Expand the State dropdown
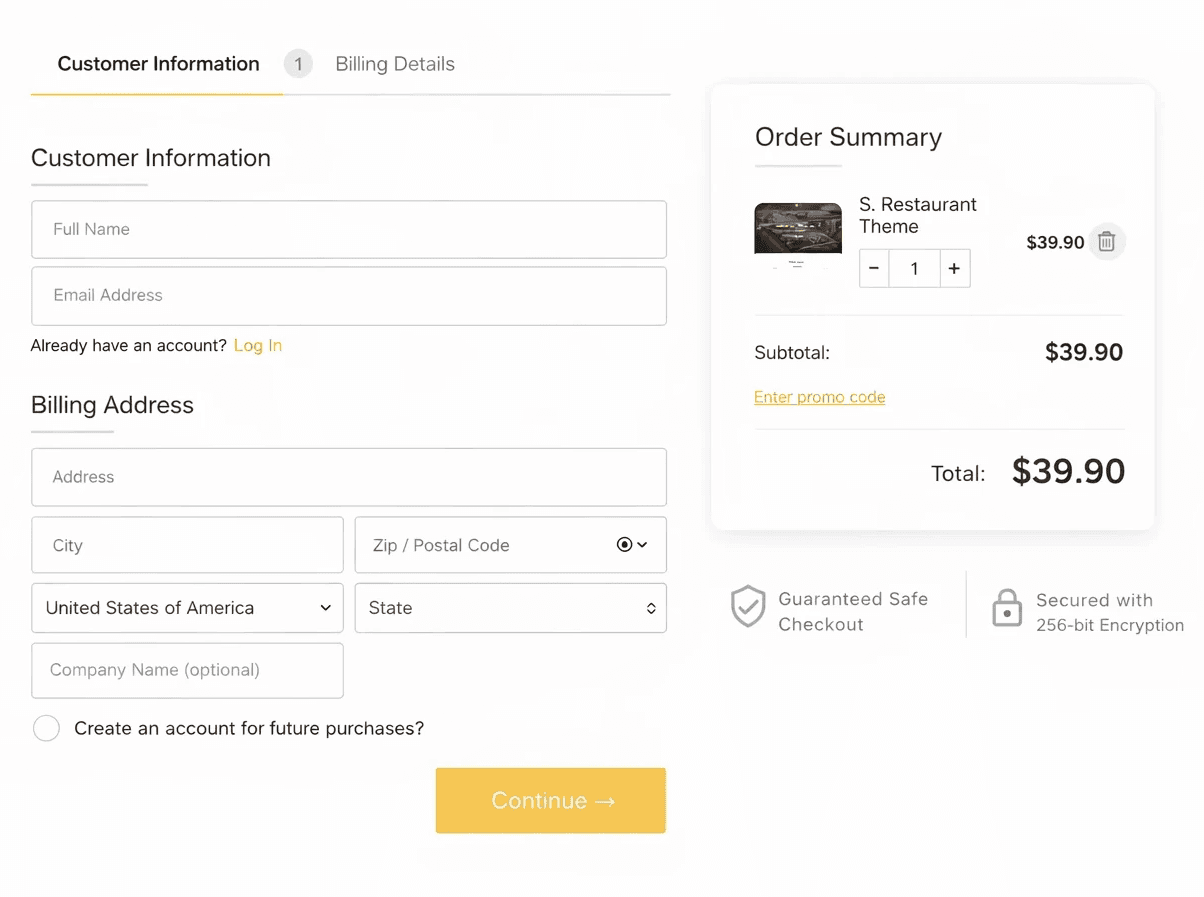Image resolution: width=1204 pixels, height=897 pixels. pos(510,608)
